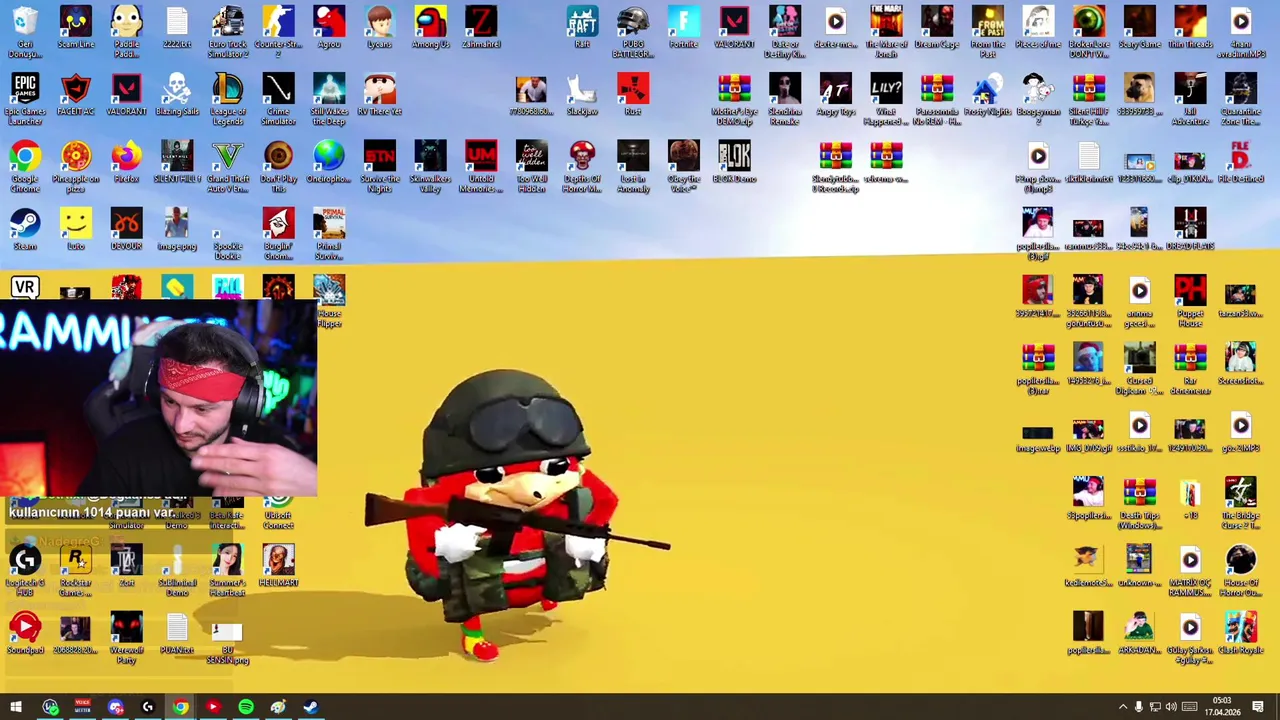Screen dimensions: 1280x720
Task: Launch the Jail Adventure shortcut
Action: point(1190,99)
